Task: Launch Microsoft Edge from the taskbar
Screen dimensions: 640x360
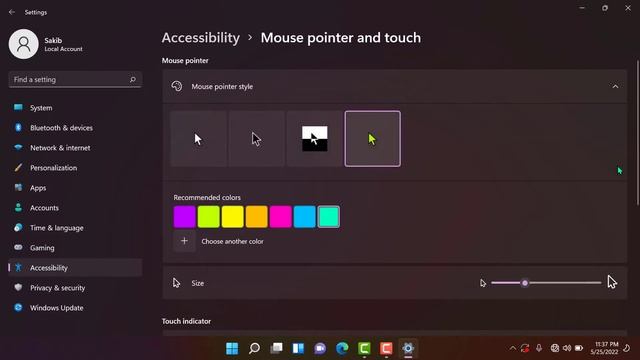Action: (342, 348)
